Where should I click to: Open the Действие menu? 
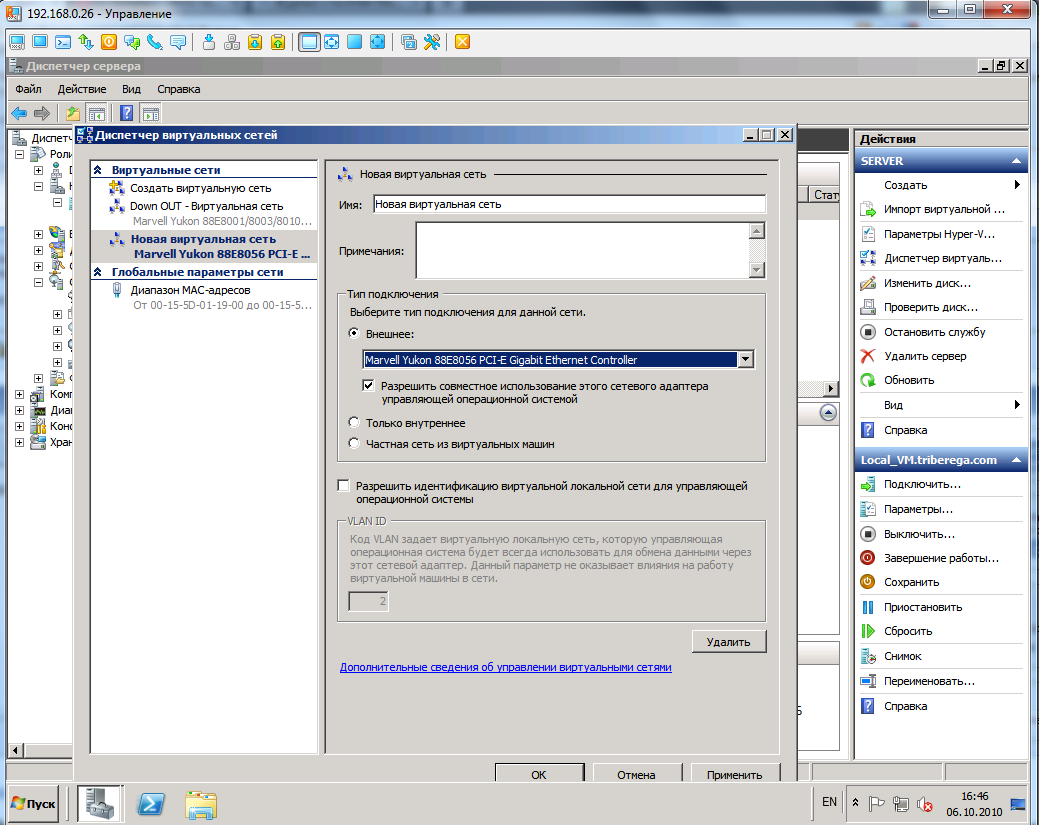(x=82, y=89)
